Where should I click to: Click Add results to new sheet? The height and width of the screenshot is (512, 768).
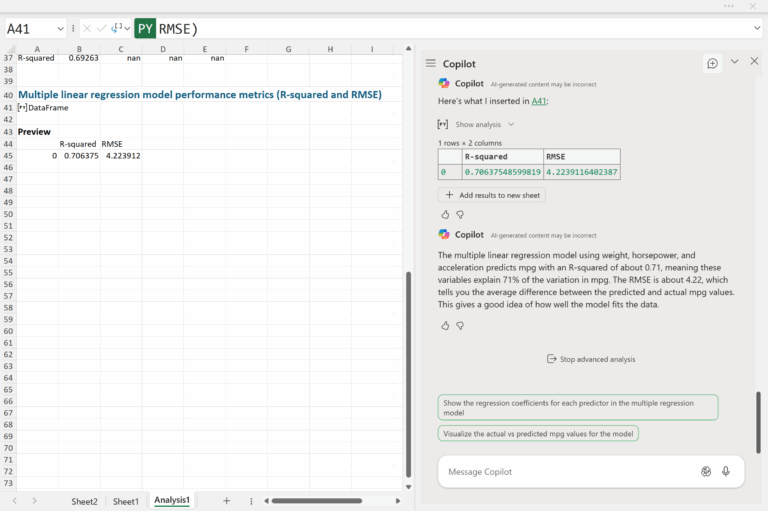(x=491, y=195)
